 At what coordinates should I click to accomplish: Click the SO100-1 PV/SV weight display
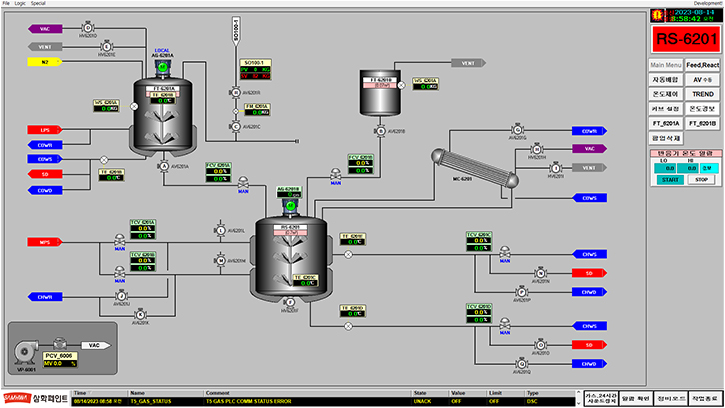point(255,73)
